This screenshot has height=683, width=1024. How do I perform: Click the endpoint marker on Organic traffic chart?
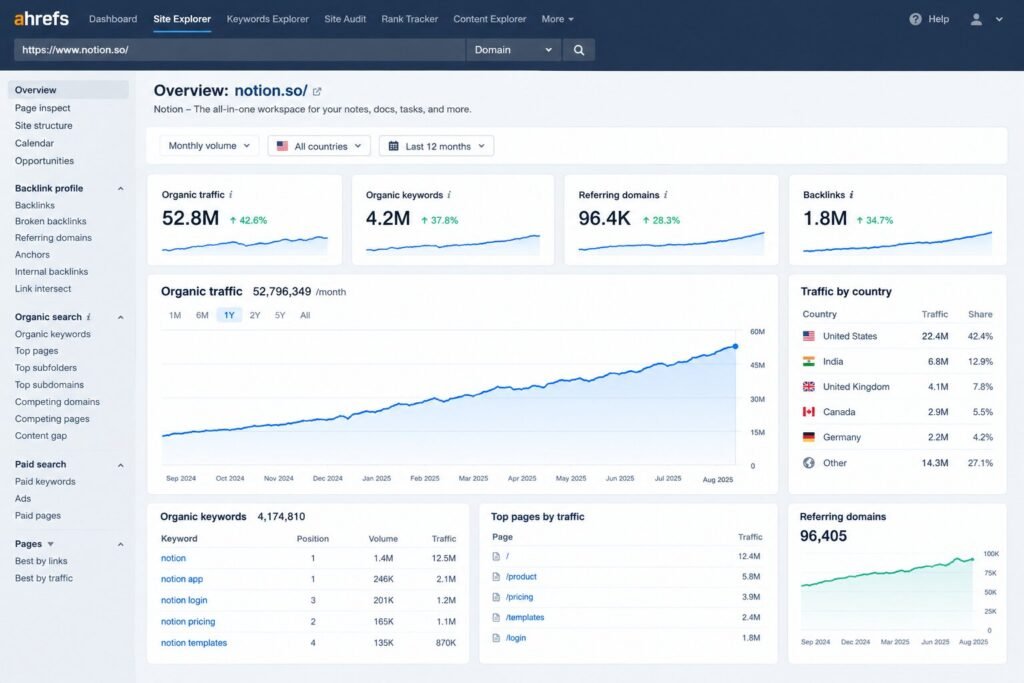point(735,347)
